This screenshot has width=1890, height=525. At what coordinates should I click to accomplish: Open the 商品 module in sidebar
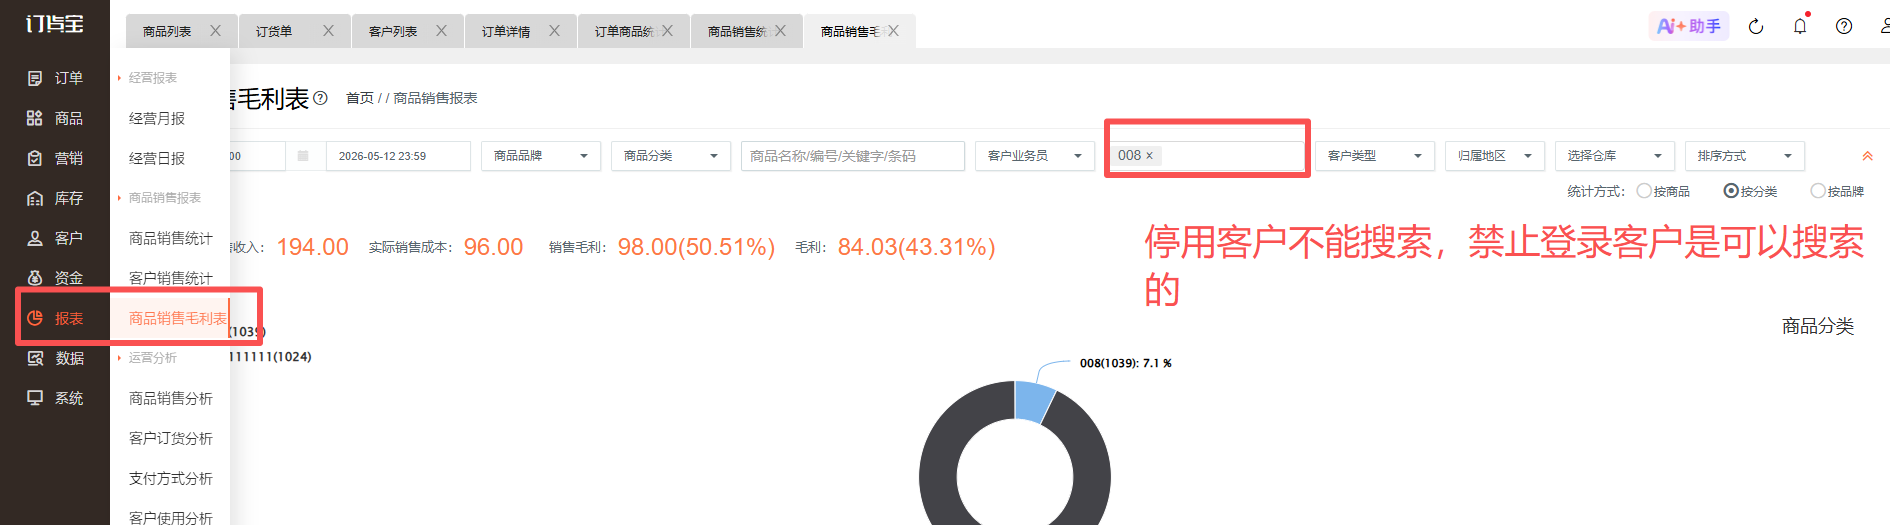point(55,118)
